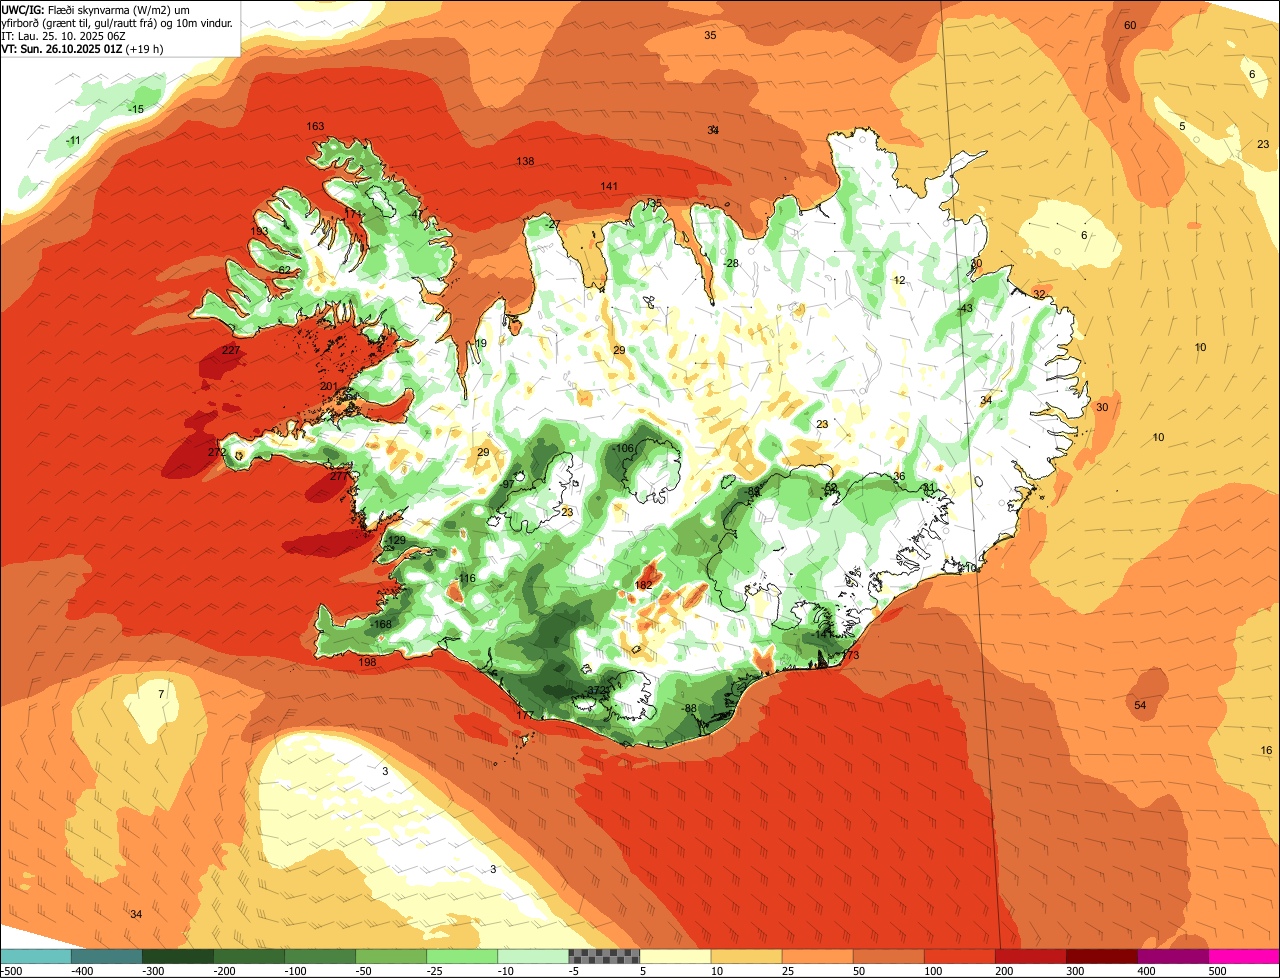Click the '62' value in the Westfjords
This screenshot has height=978, width=1280.
coord(284,270)
